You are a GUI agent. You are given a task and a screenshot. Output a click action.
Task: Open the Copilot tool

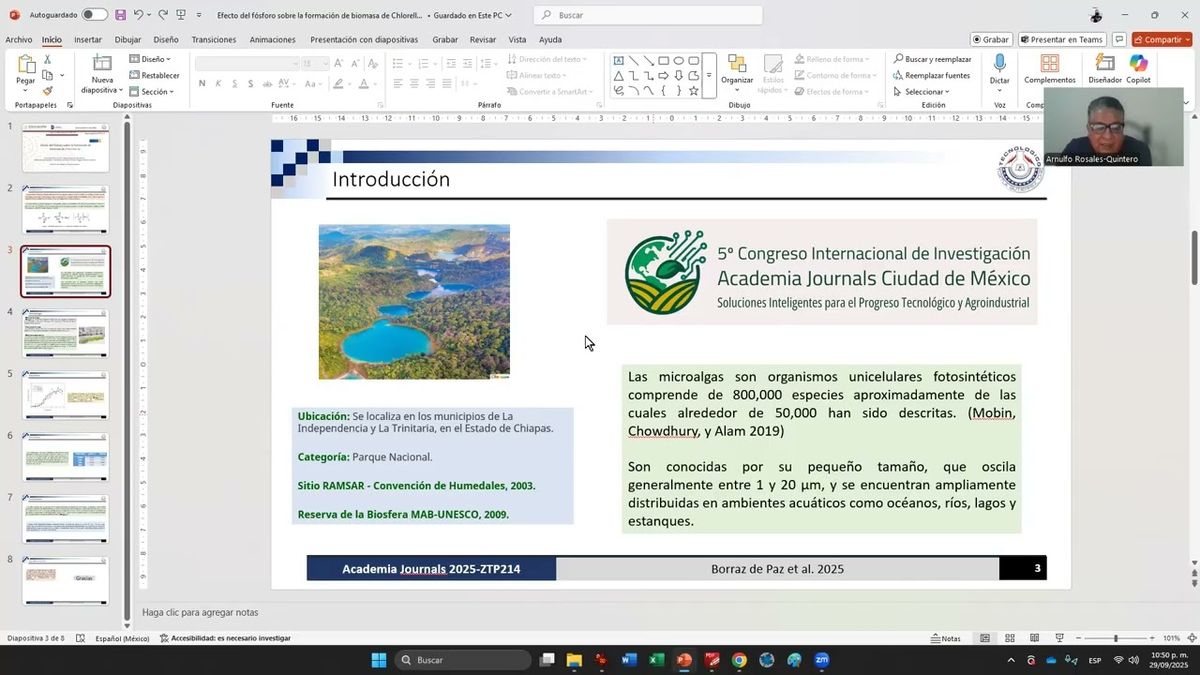point(1138,64)
